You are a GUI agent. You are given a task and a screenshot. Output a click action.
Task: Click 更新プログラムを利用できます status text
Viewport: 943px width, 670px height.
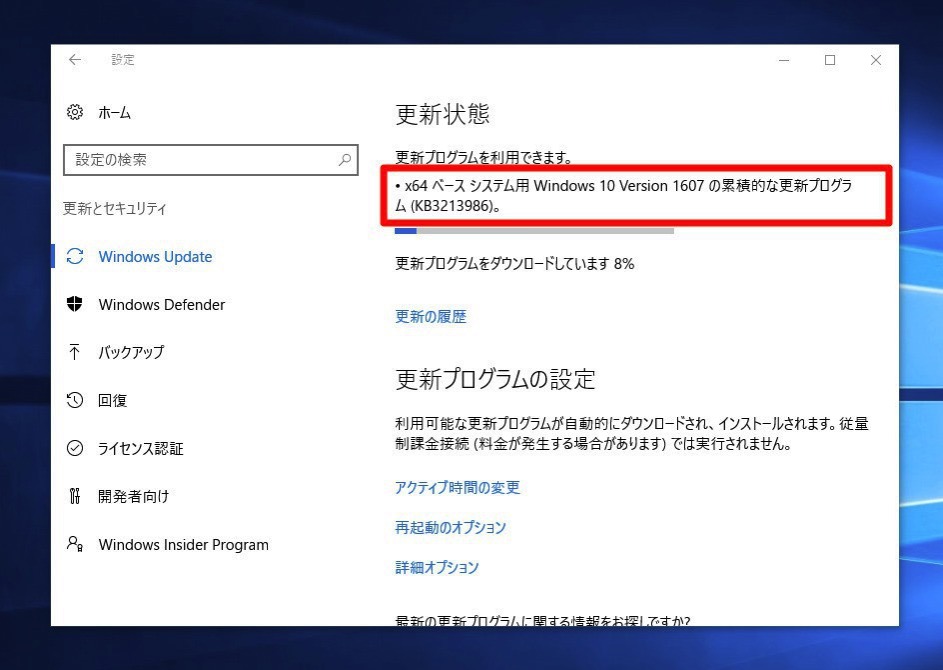coord(484,158)
